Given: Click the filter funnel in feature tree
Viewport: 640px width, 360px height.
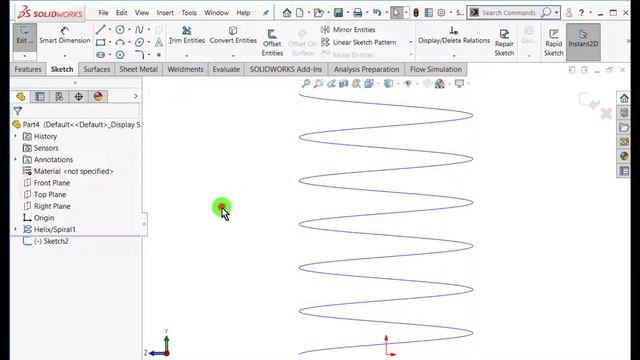Looking at the screenshot, I should (18, 111).
